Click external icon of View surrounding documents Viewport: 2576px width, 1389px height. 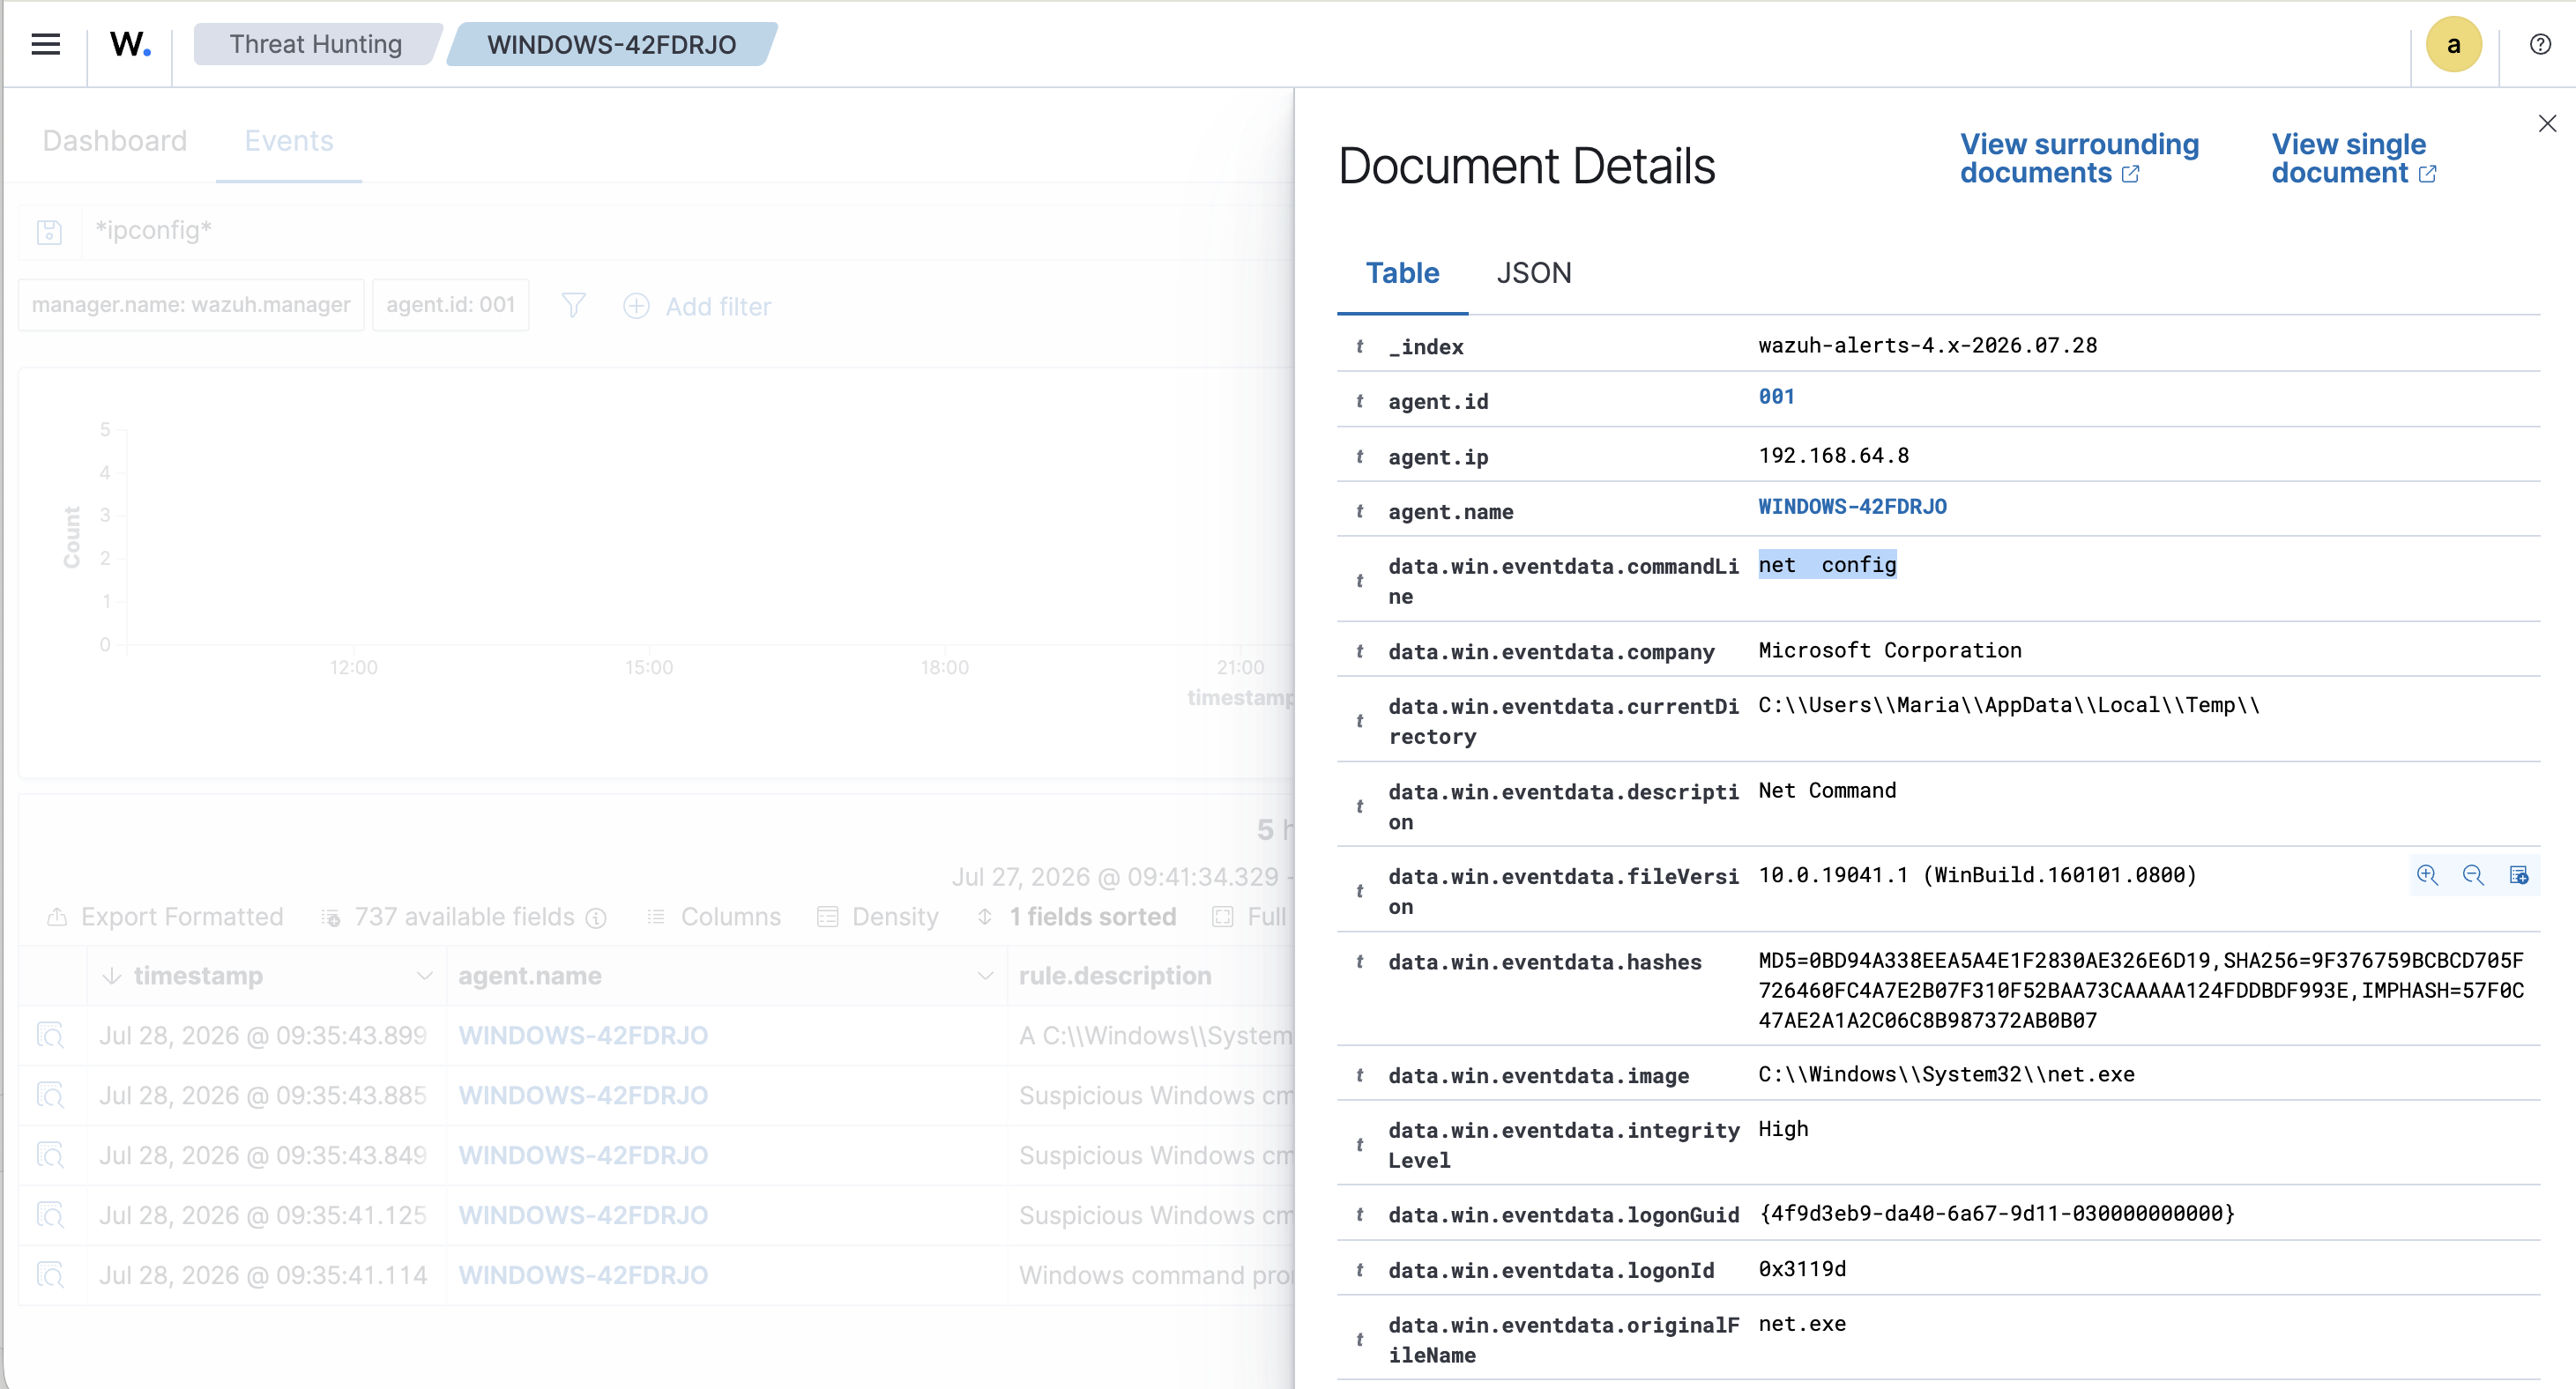[x=2131, y=174]
